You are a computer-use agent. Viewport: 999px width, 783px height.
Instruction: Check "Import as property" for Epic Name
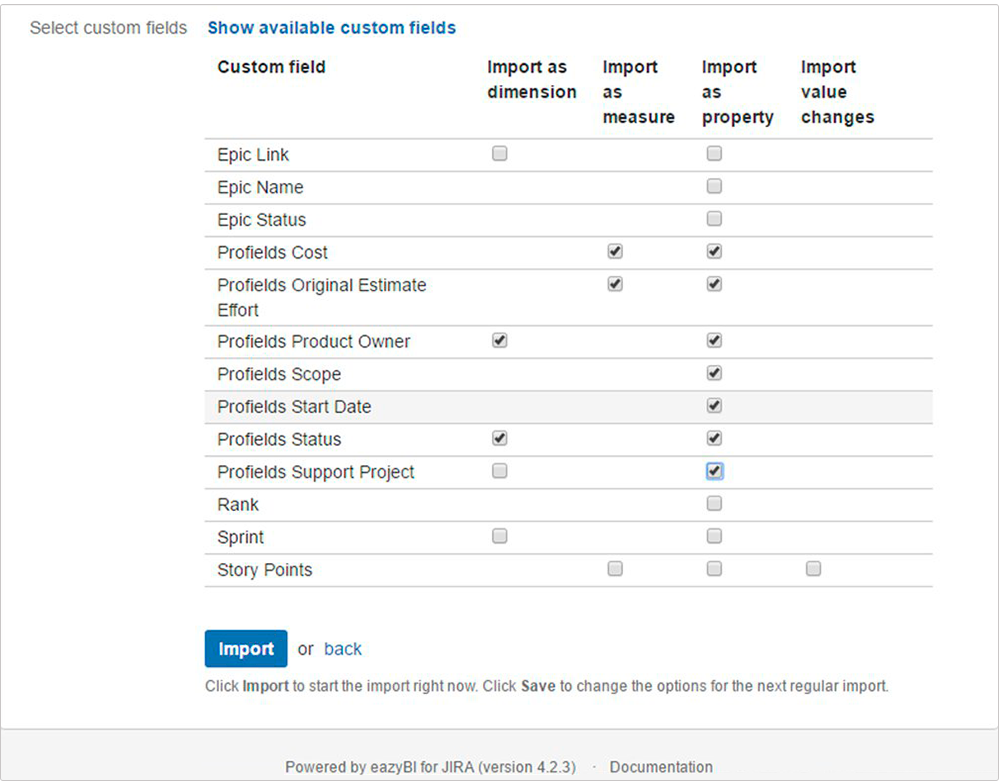(714, 185)
